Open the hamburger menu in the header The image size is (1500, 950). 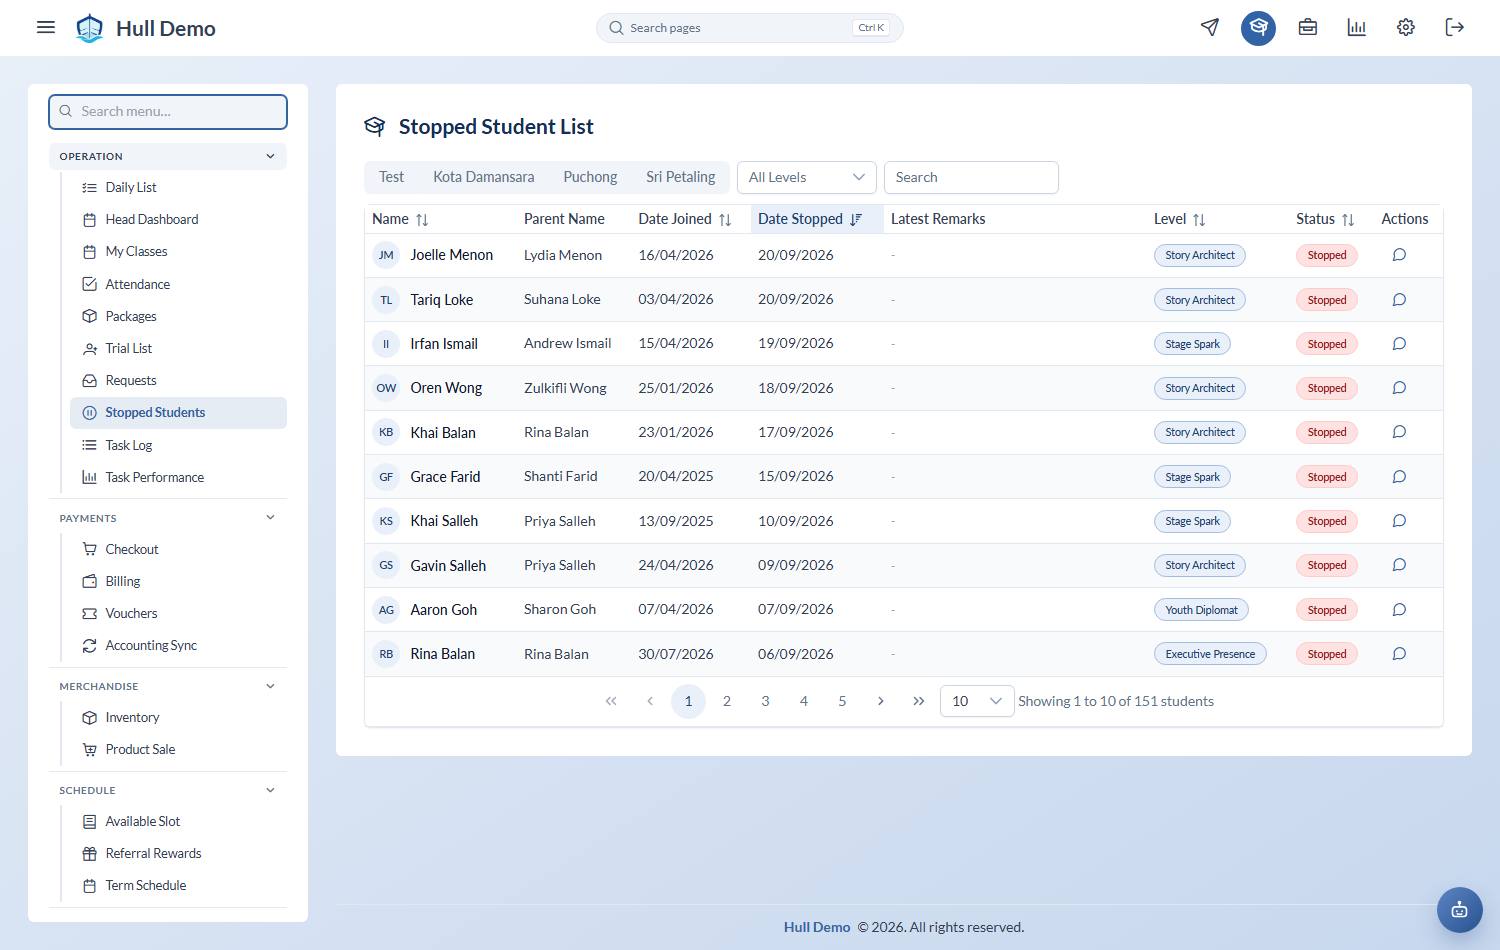[46, 27]
